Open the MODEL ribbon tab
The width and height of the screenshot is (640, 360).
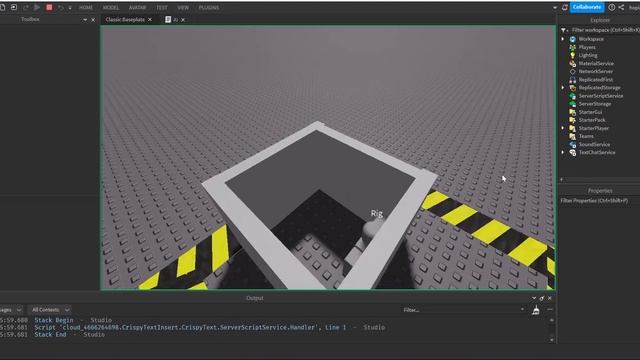tap(111, 8)
